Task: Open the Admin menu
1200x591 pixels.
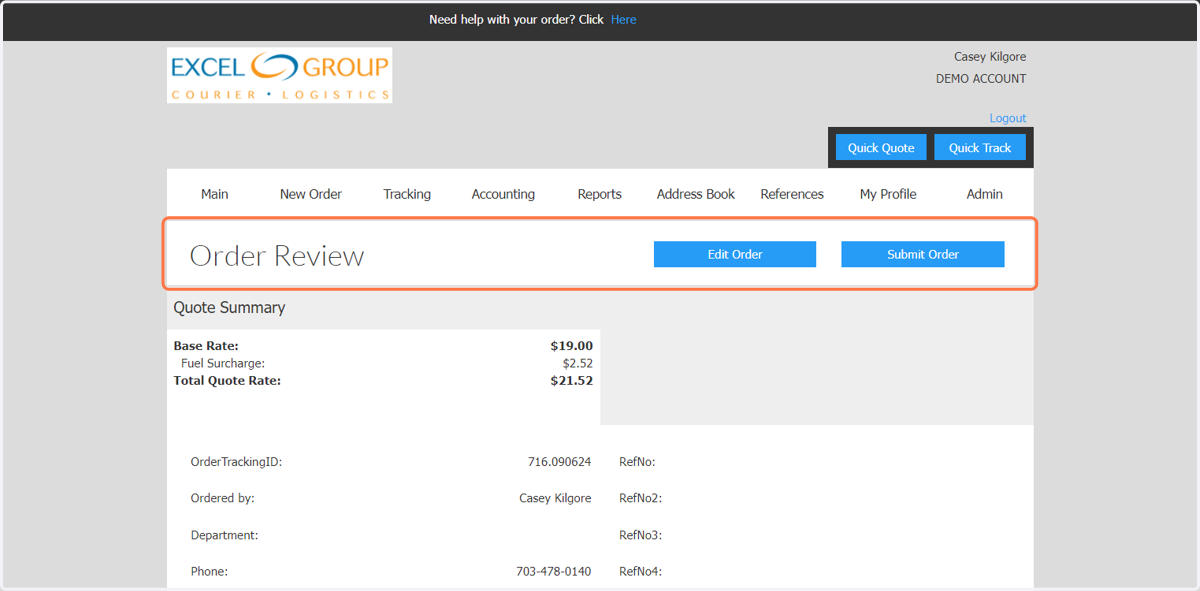Action: (x=984, y=194)
